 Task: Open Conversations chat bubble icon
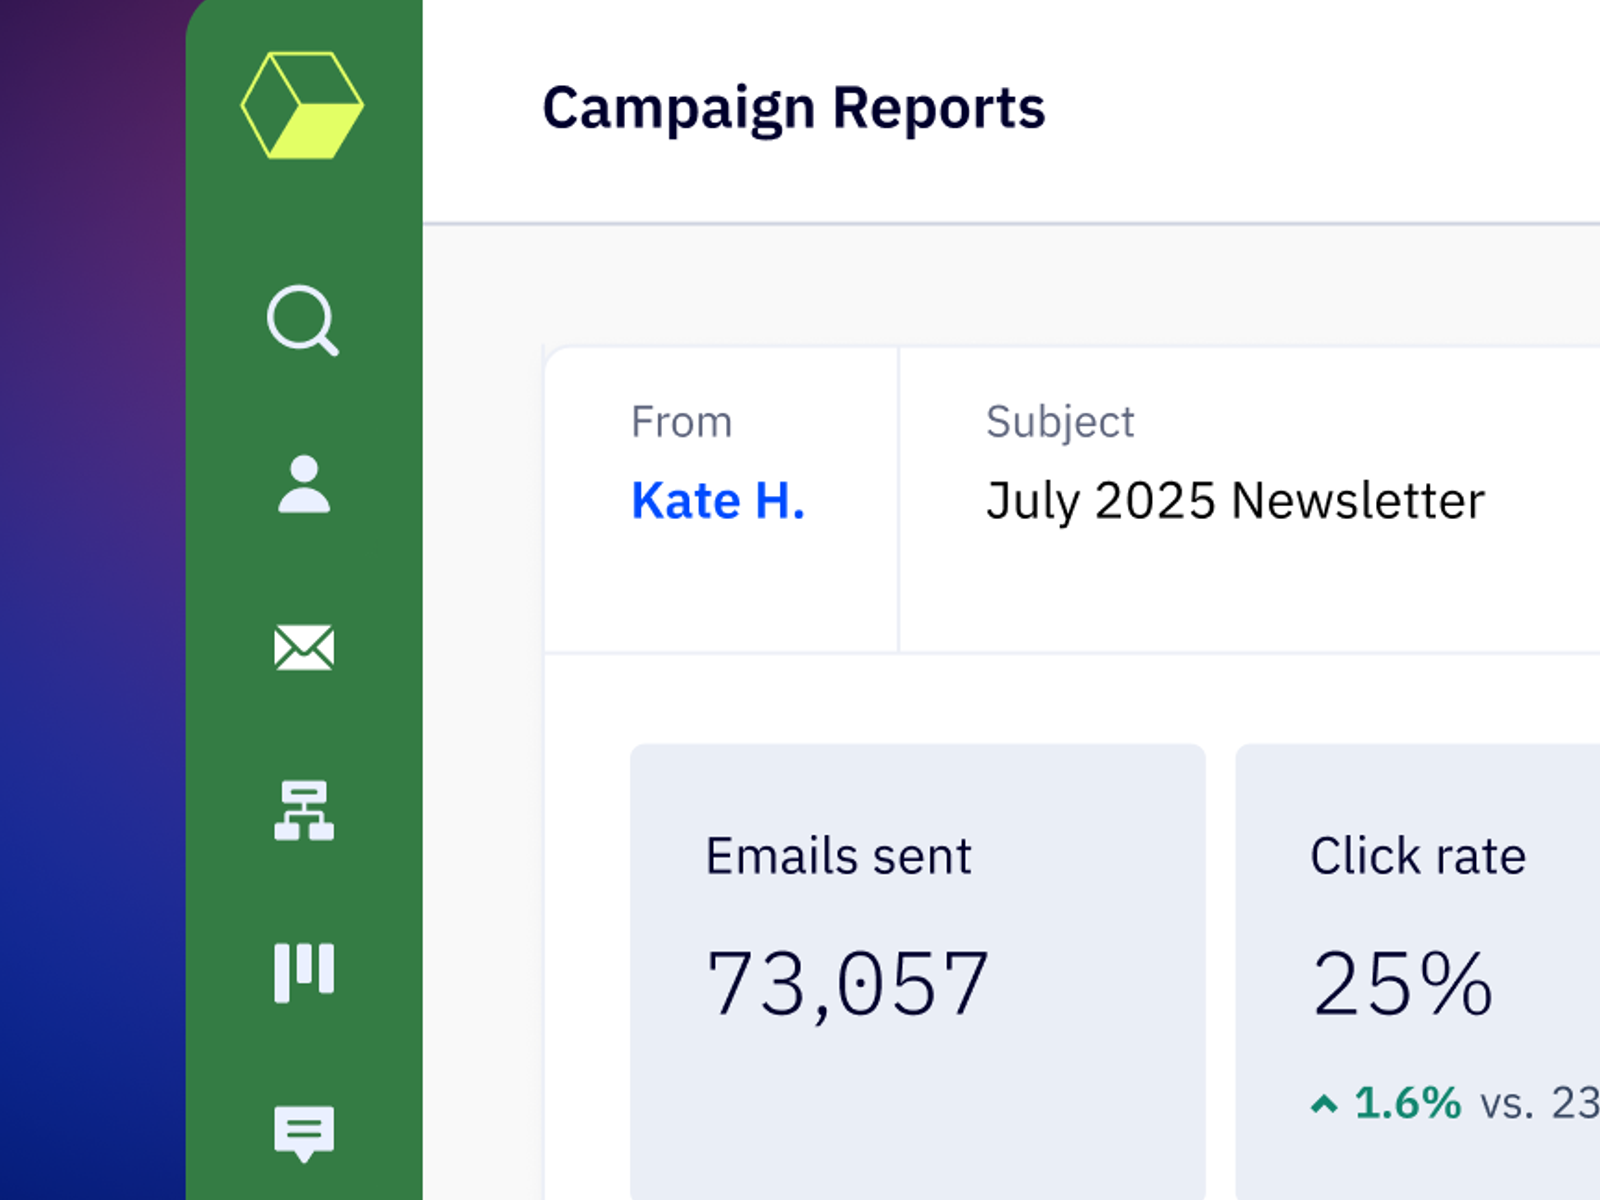304,1133
